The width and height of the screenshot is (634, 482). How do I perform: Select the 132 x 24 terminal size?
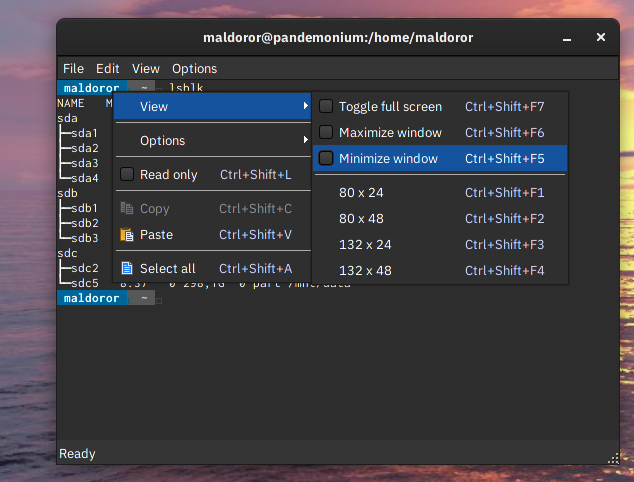(x=365, y=245)
